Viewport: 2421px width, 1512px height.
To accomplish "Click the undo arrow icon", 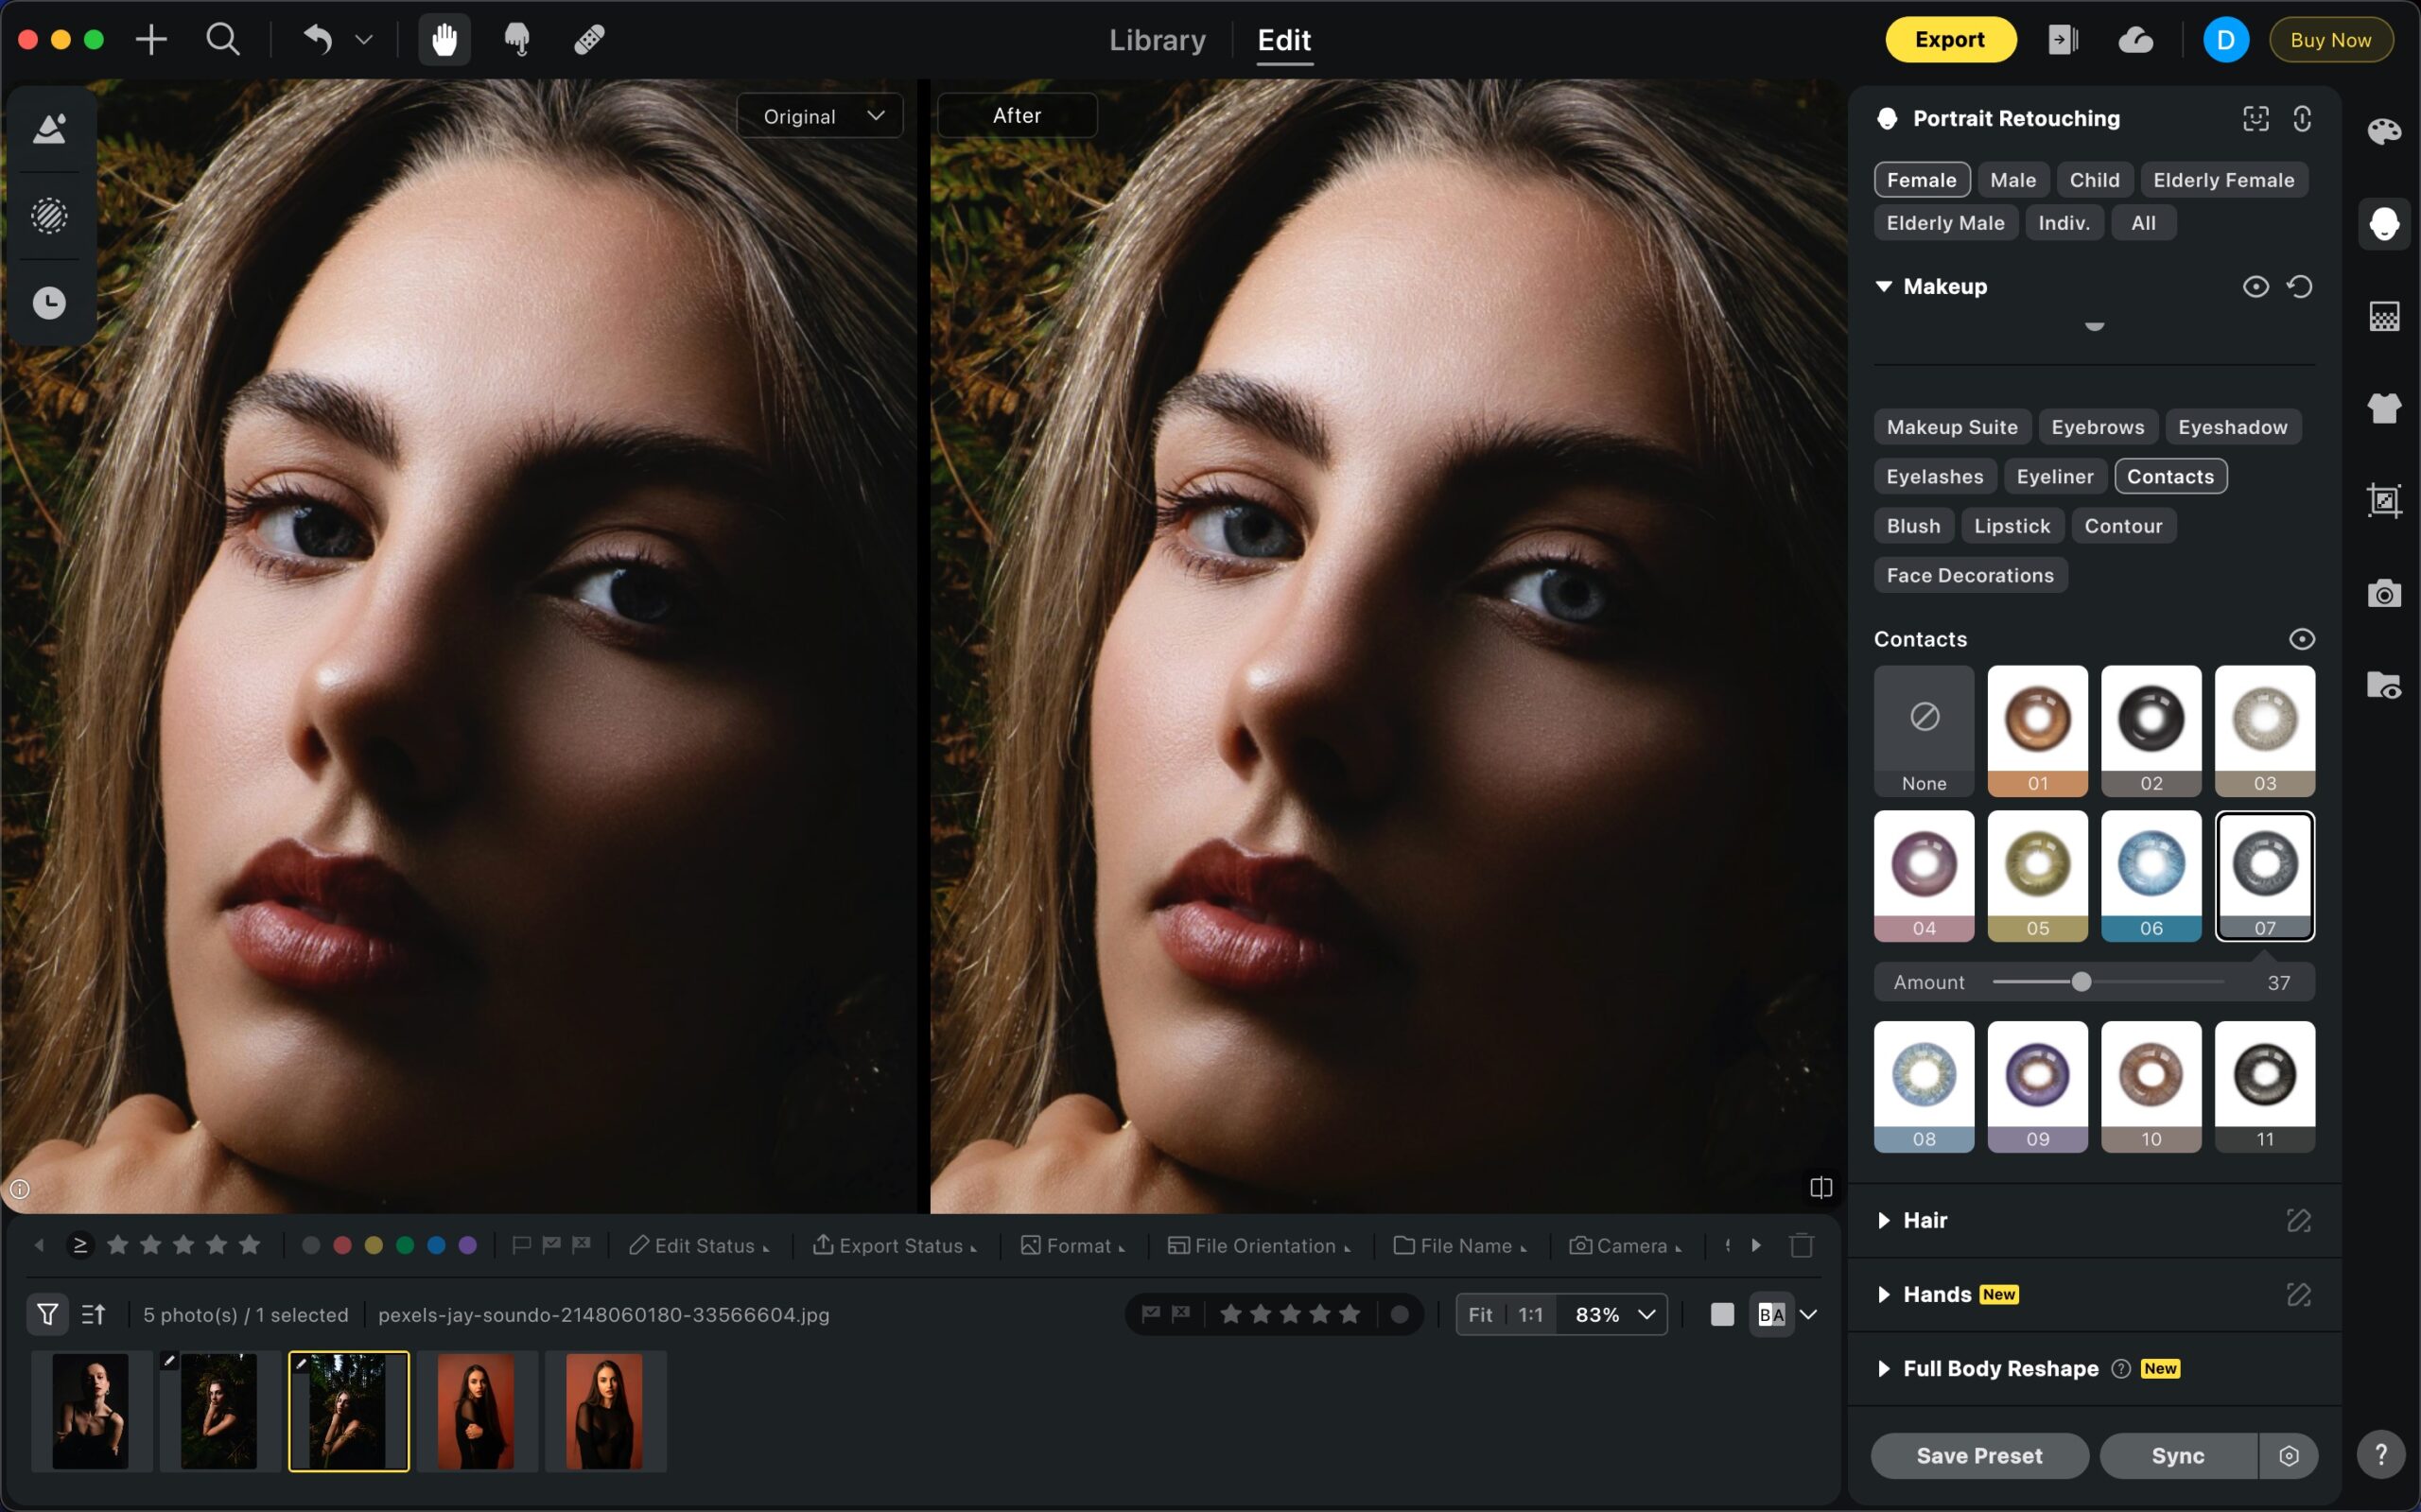I will click(318, 40).
